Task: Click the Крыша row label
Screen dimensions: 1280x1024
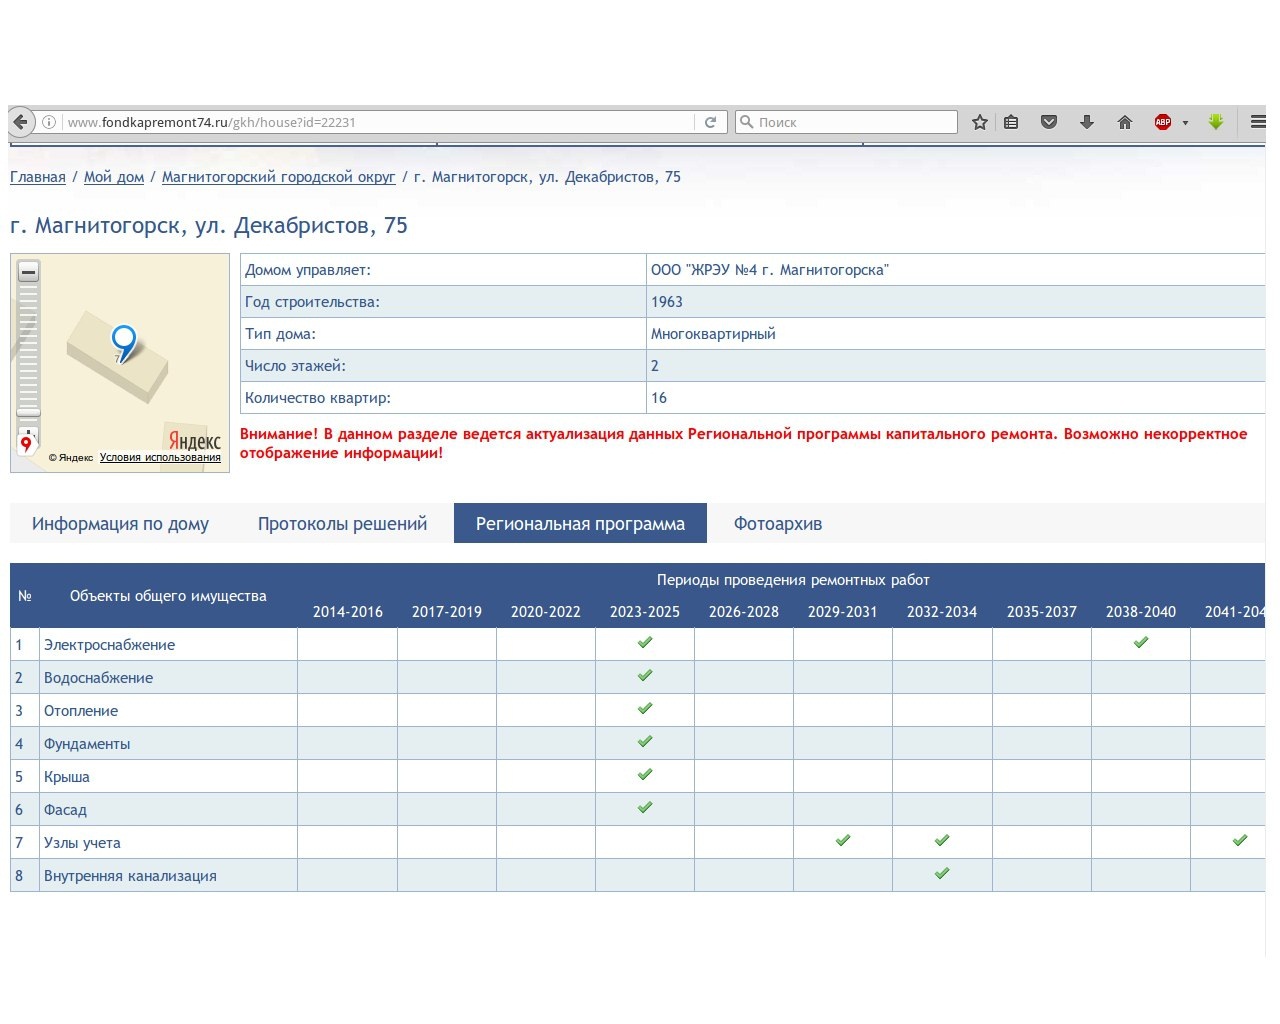Action: click(x=67, y=777)
